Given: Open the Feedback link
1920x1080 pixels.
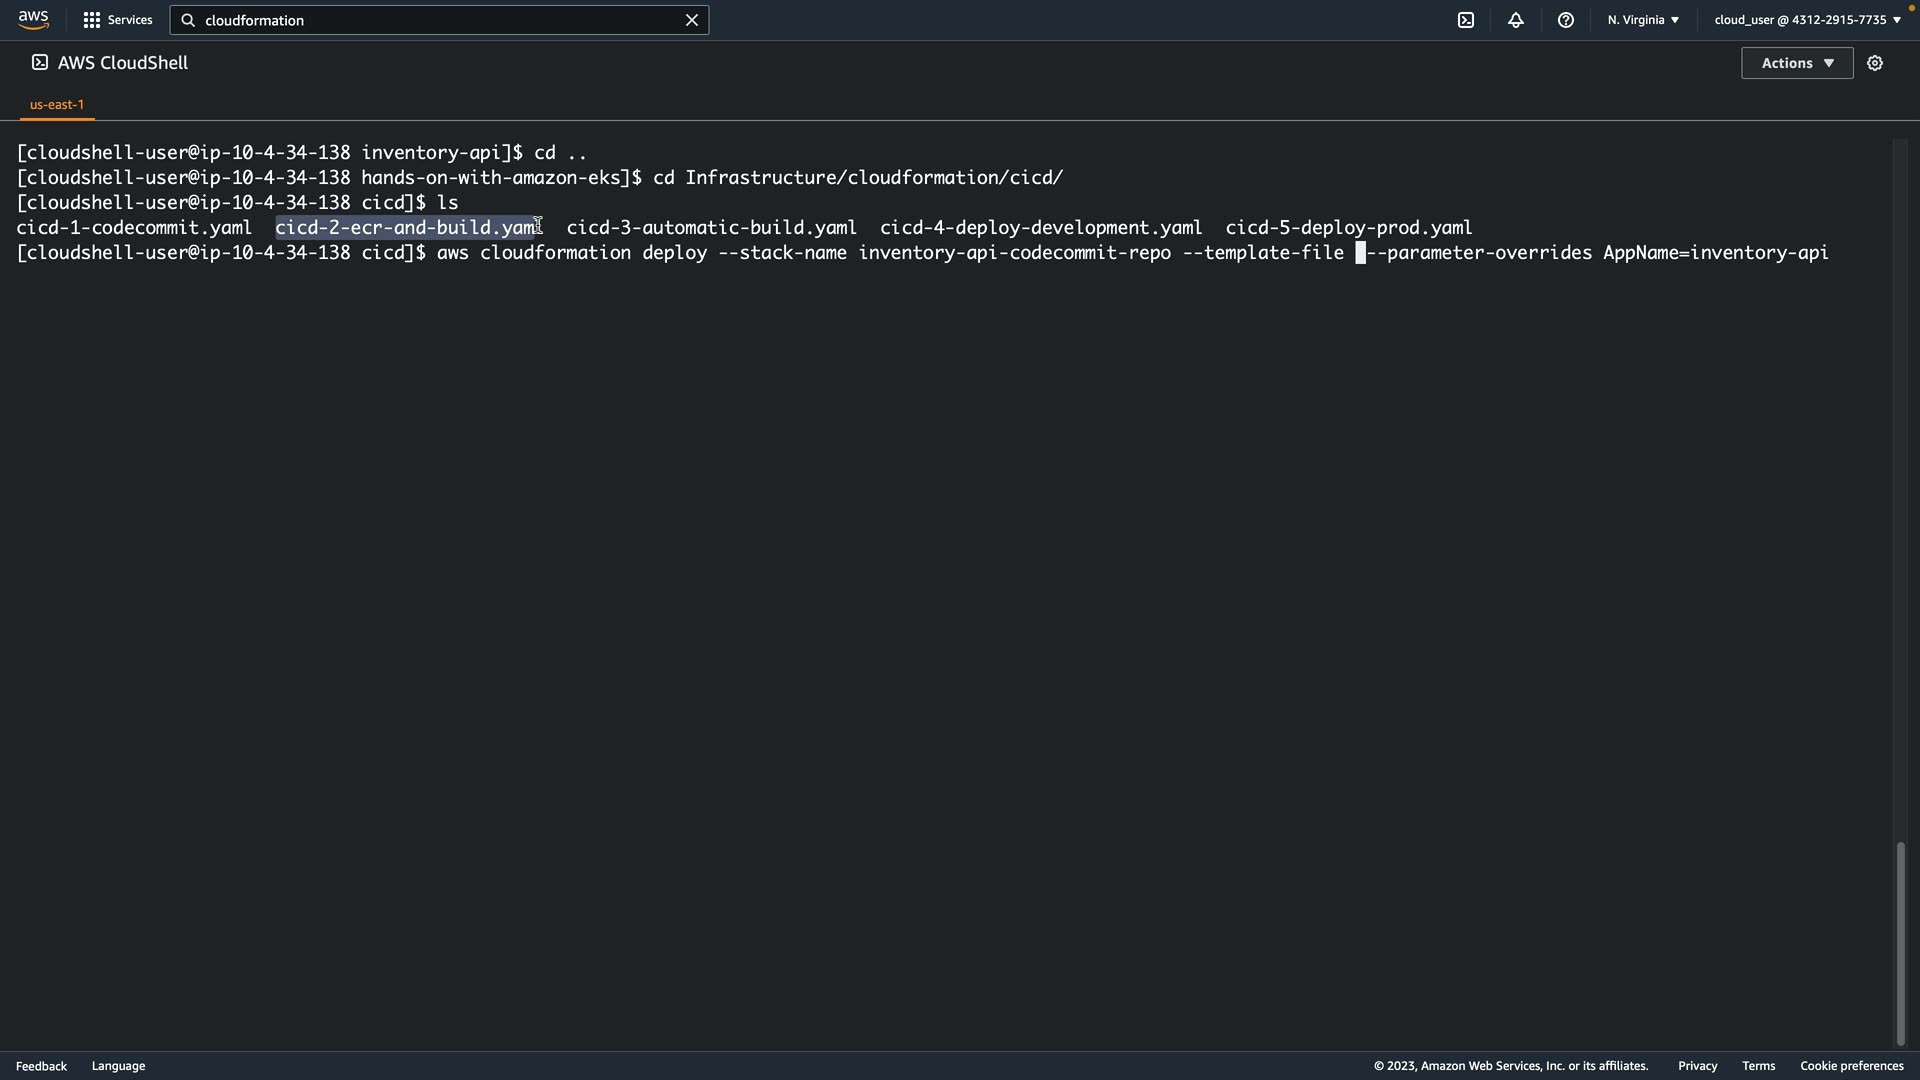Looking at the screenshot, I should 41,1066.
